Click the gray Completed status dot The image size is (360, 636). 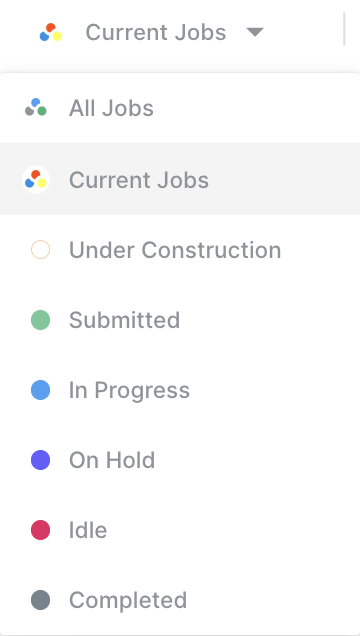pyautogui.click(x=41, y=600)
